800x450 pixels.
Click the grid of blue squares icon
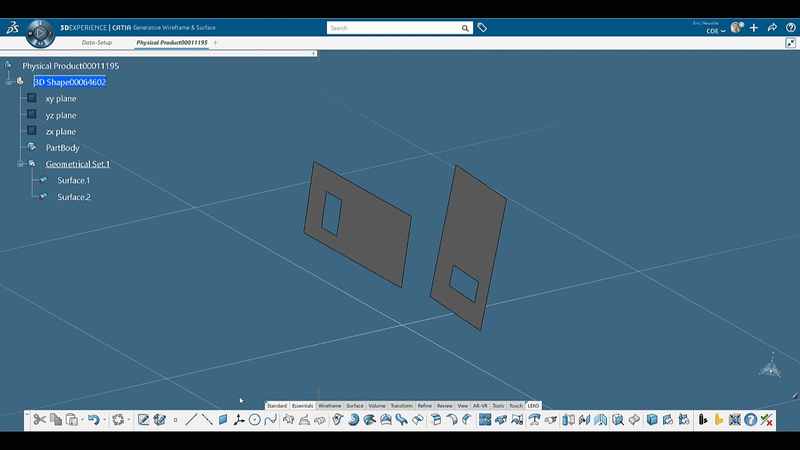point(485,420)
